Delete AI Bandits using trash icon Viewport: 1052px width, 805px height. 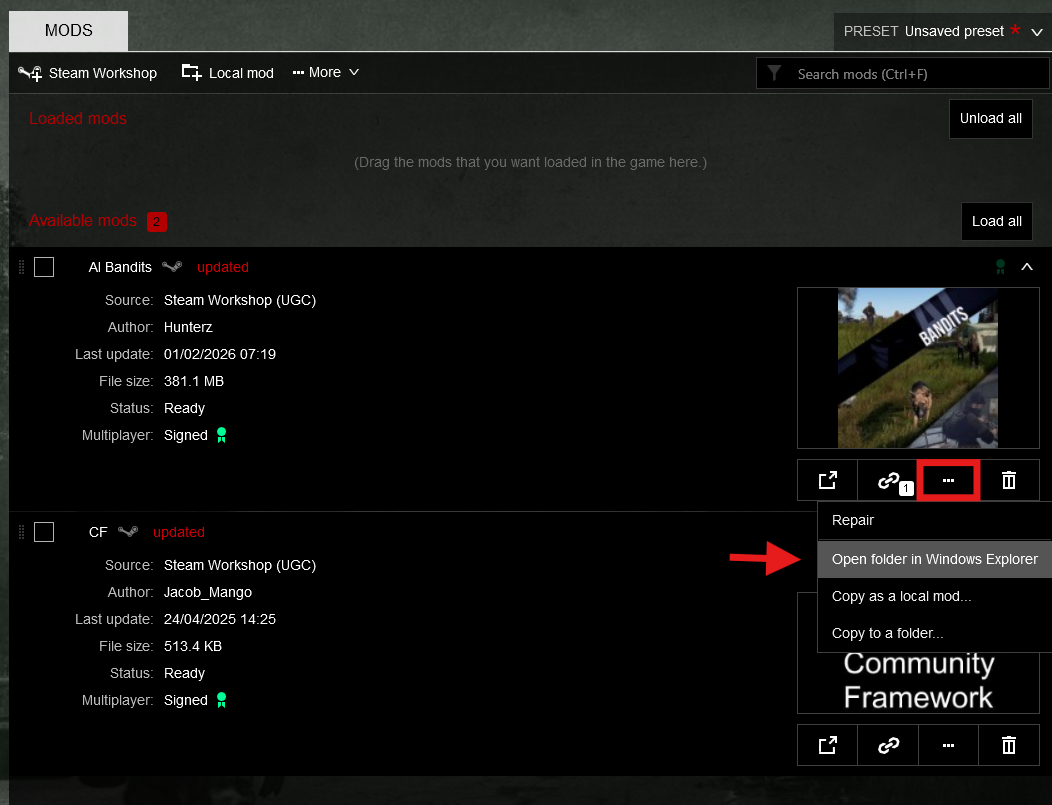[x=1009, y=480]
